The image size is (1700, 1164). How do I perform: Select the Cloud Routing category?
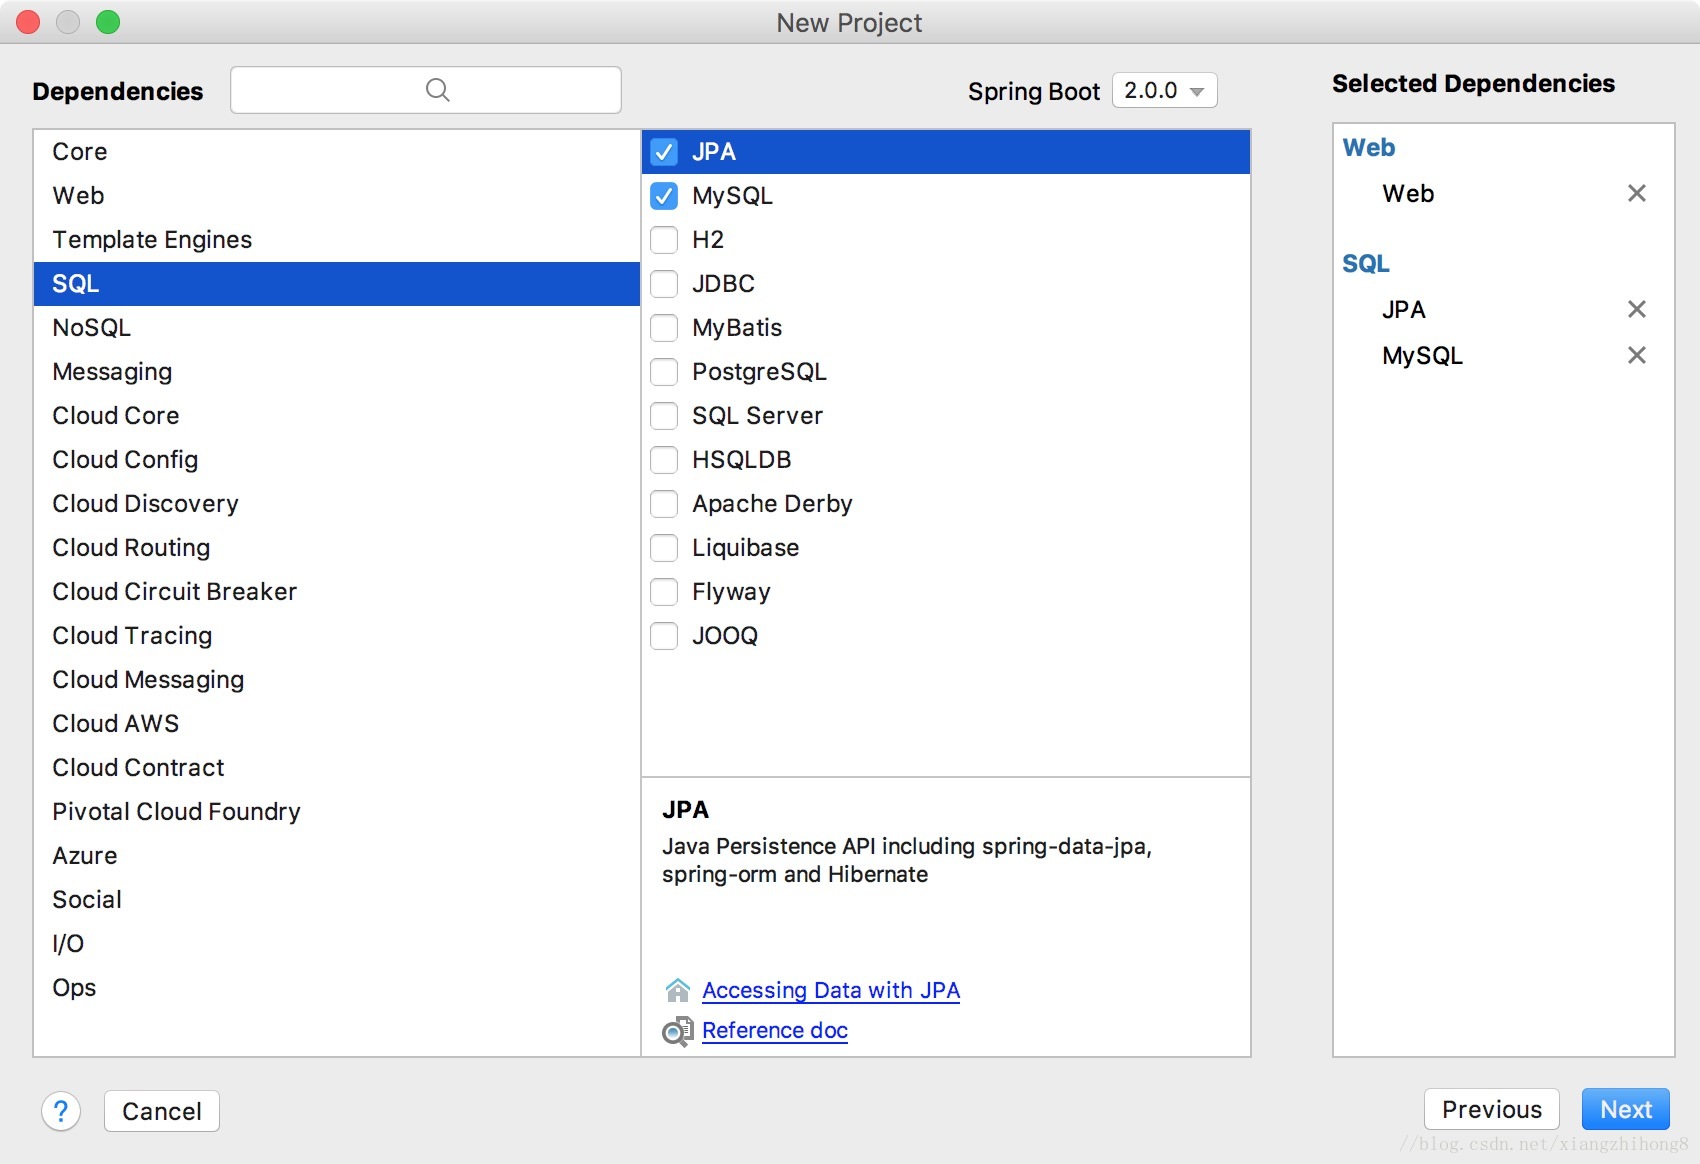coord(336,548)
